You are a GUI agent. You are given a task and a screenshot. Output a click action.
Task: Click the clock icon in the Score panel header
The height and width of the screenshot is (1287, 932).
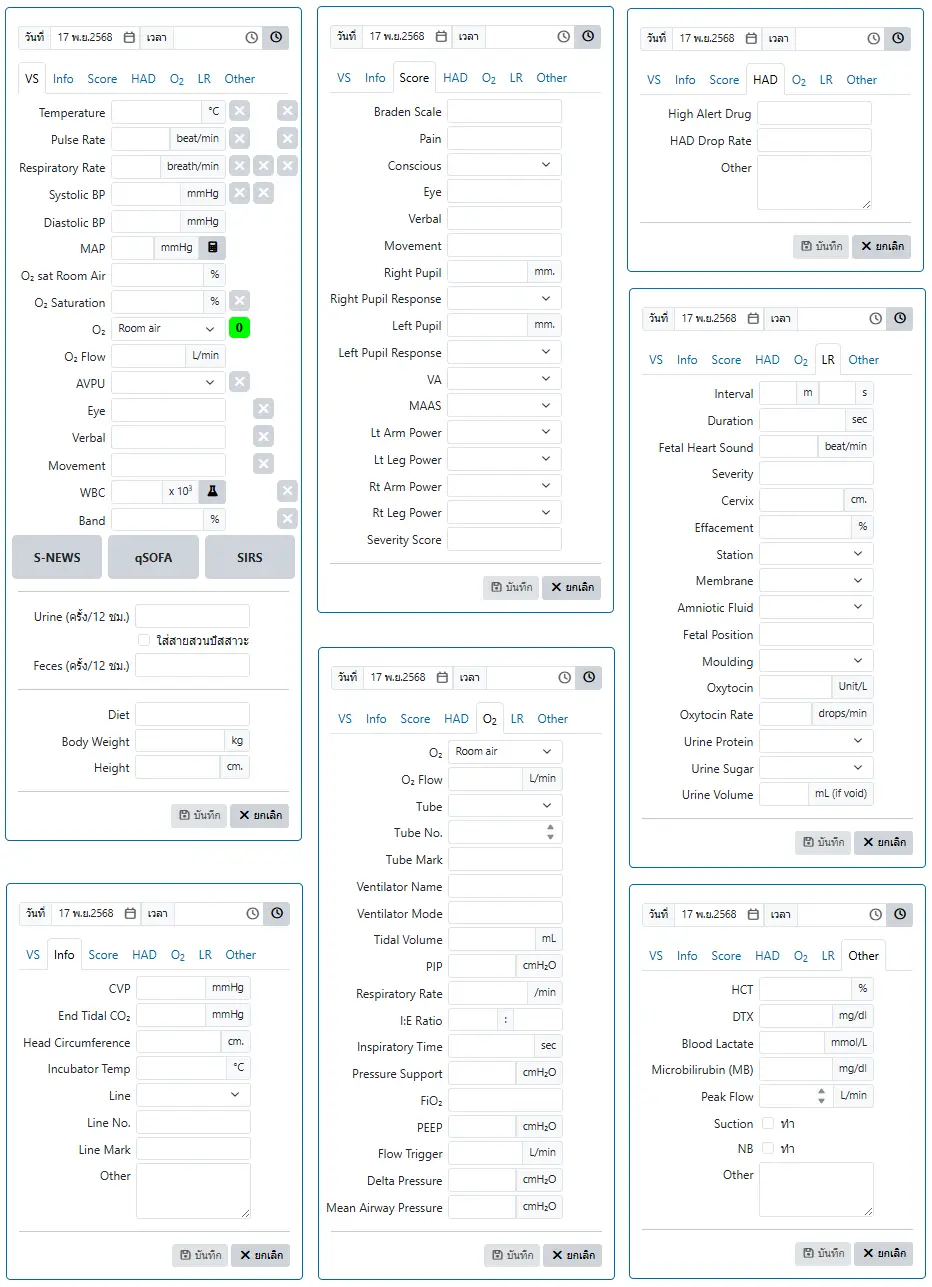click(x=588, y=36)
